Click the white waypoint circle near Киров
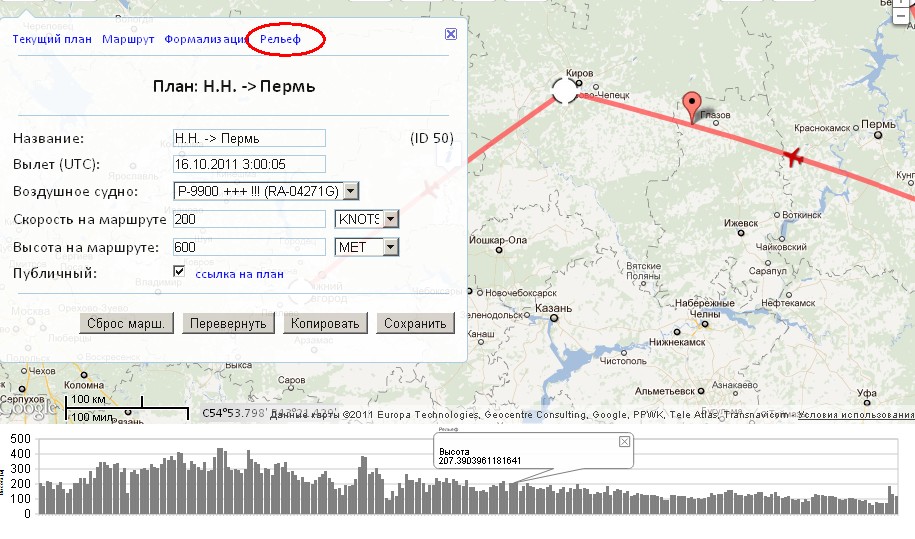This screenshot has height=539, width=915. [565, 91]
